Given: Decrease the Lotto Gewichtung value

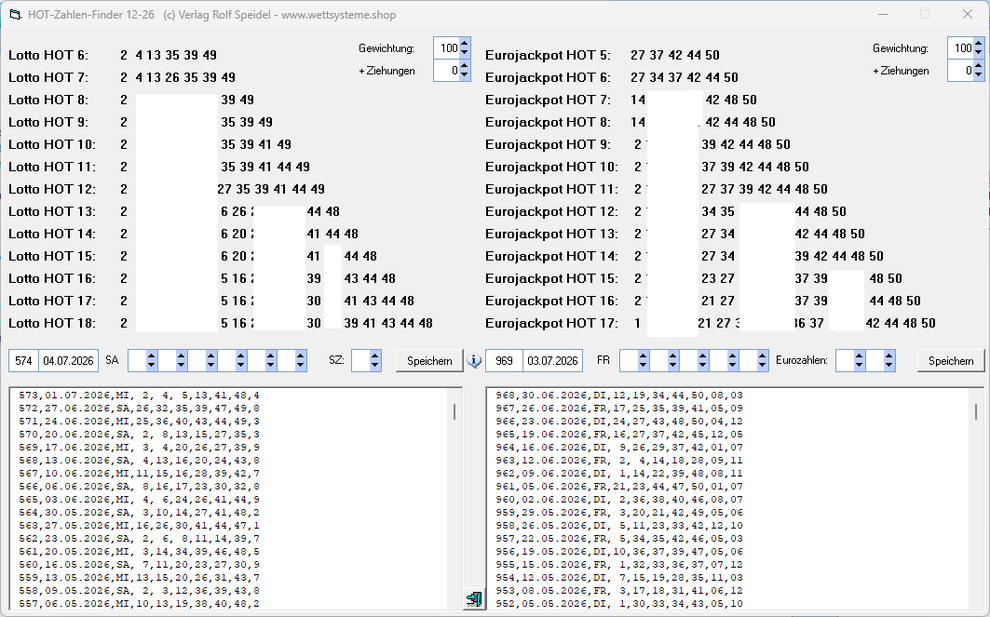Looking at the screenshot, I should 465,53.
